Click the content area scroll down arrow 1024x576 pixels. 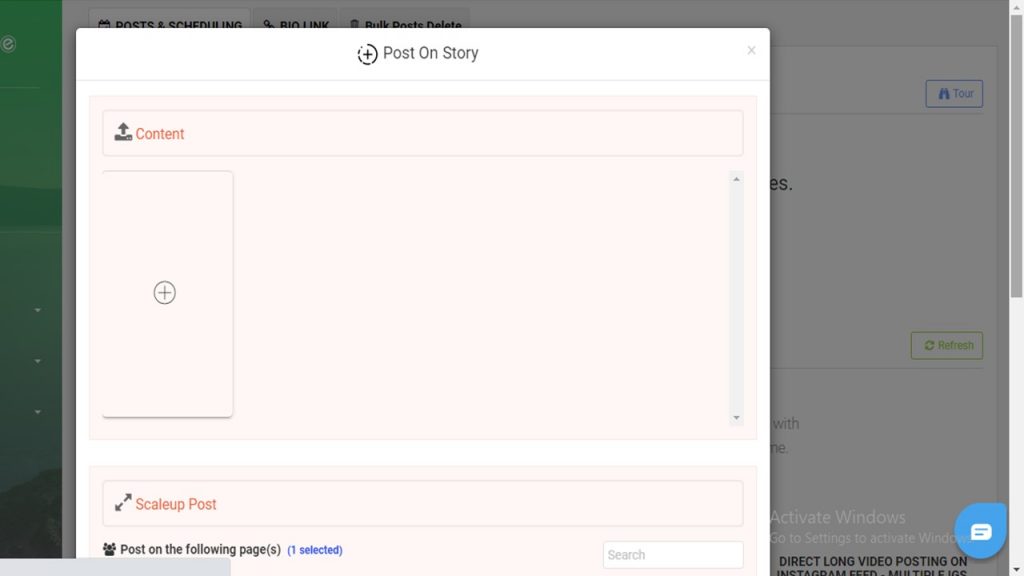(737, 418)
